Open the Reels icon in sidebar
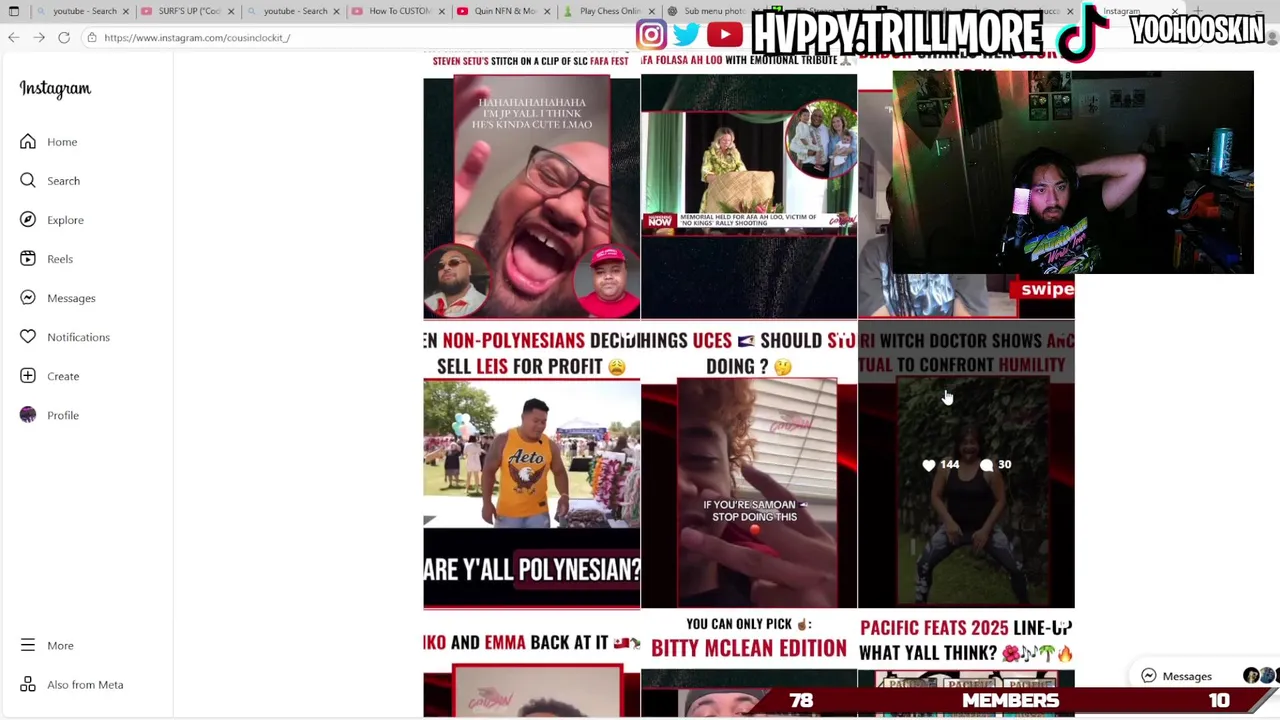Screen dimensions: 1280x720 28,259
